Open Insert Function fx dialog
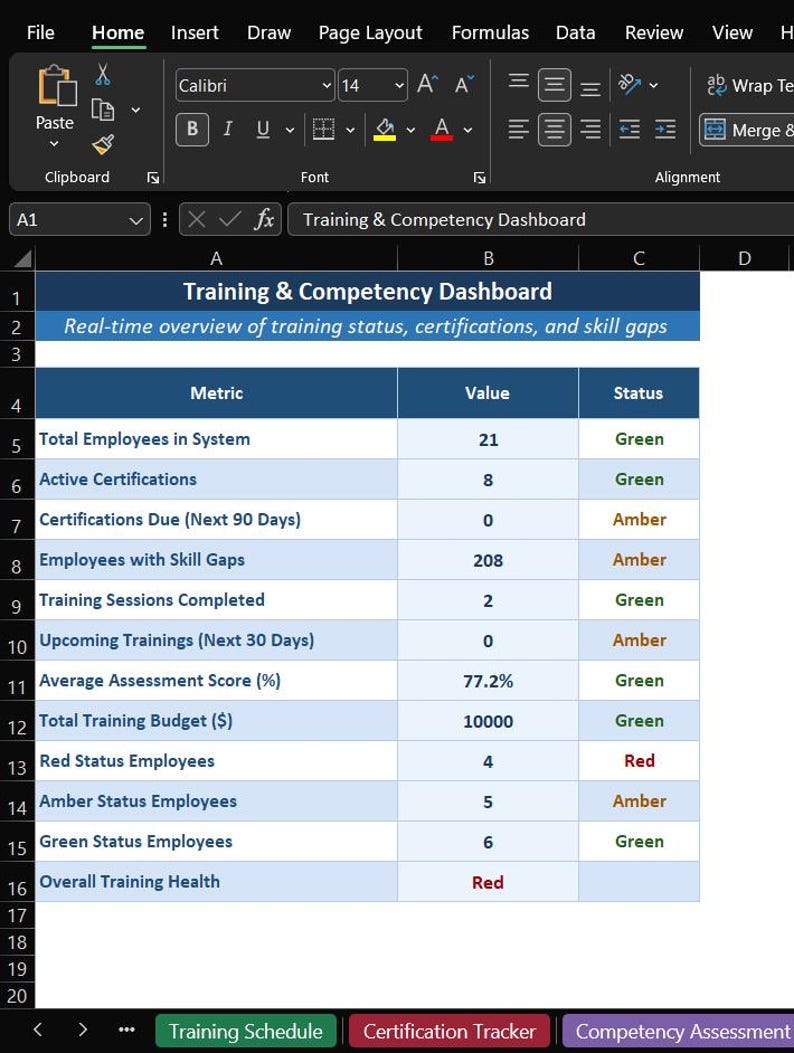 coord(263,219)
